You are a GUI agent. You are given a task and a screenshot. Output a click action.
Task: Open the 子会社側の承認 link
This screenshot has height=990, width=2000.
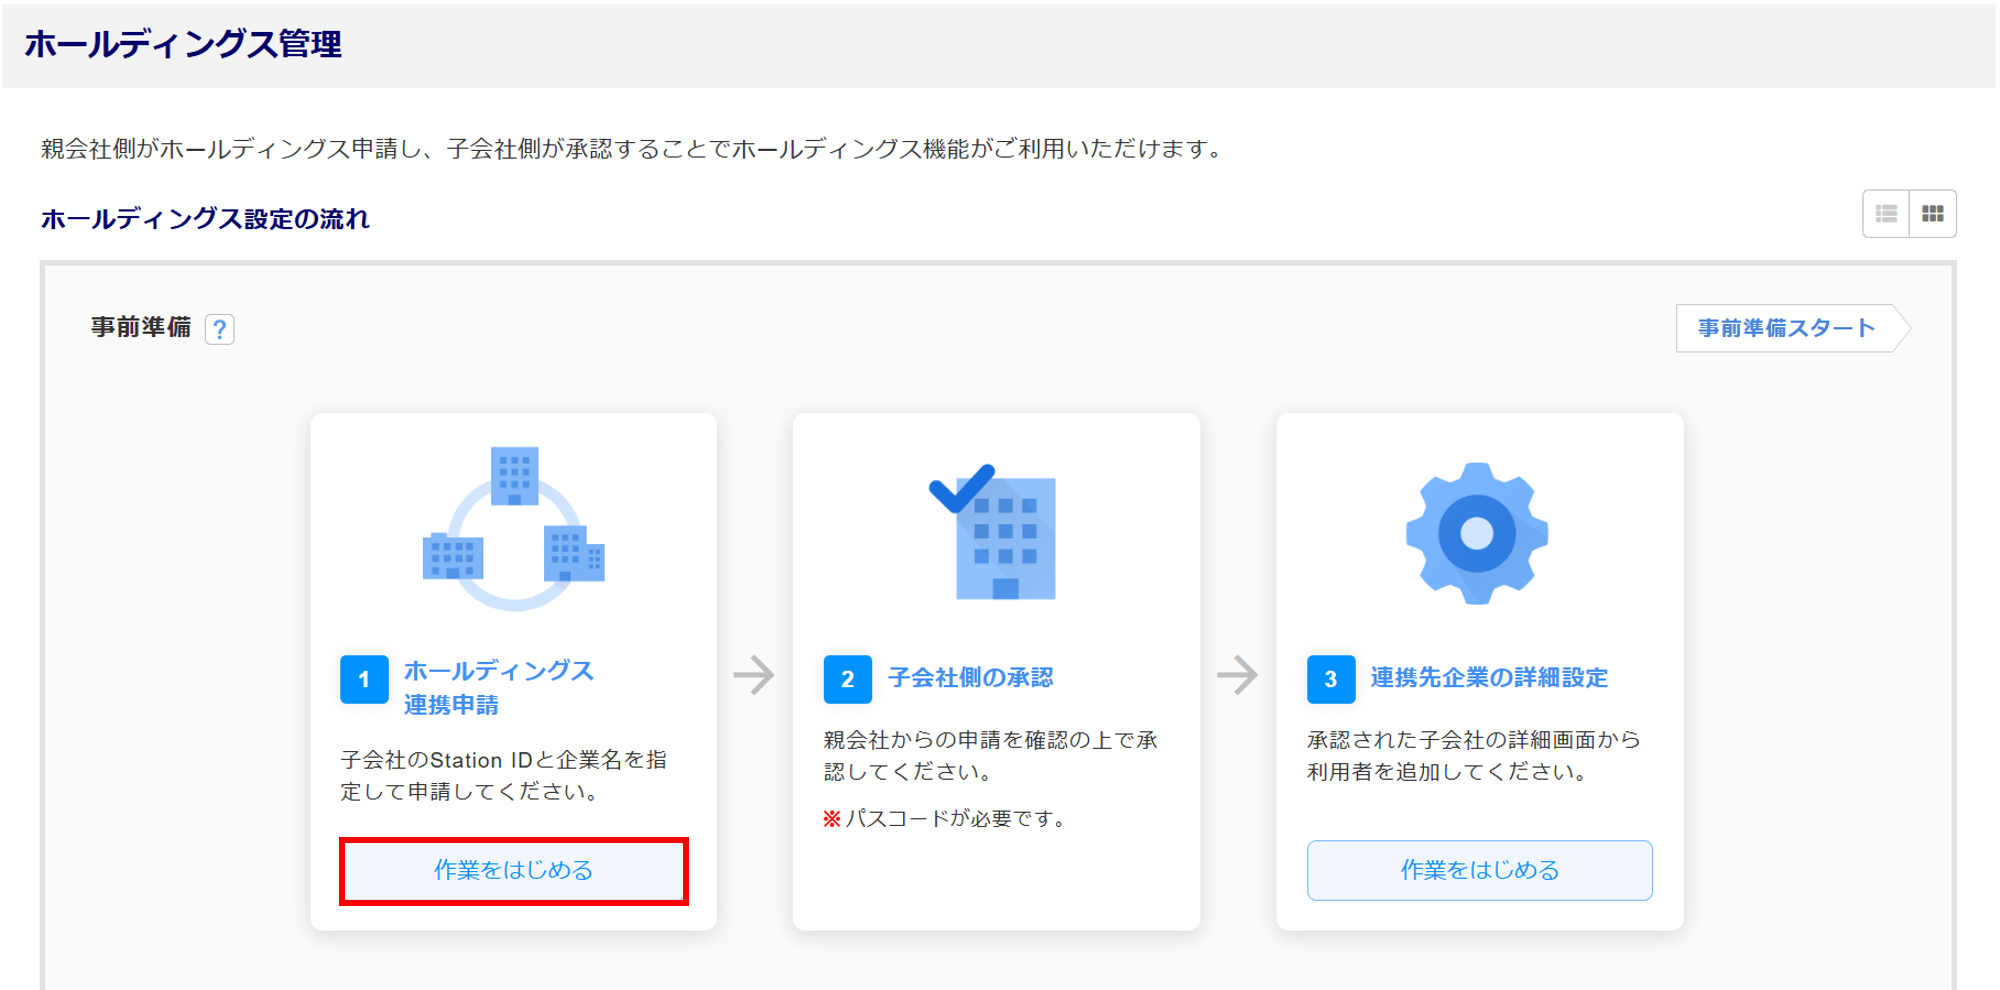(970, 678)
